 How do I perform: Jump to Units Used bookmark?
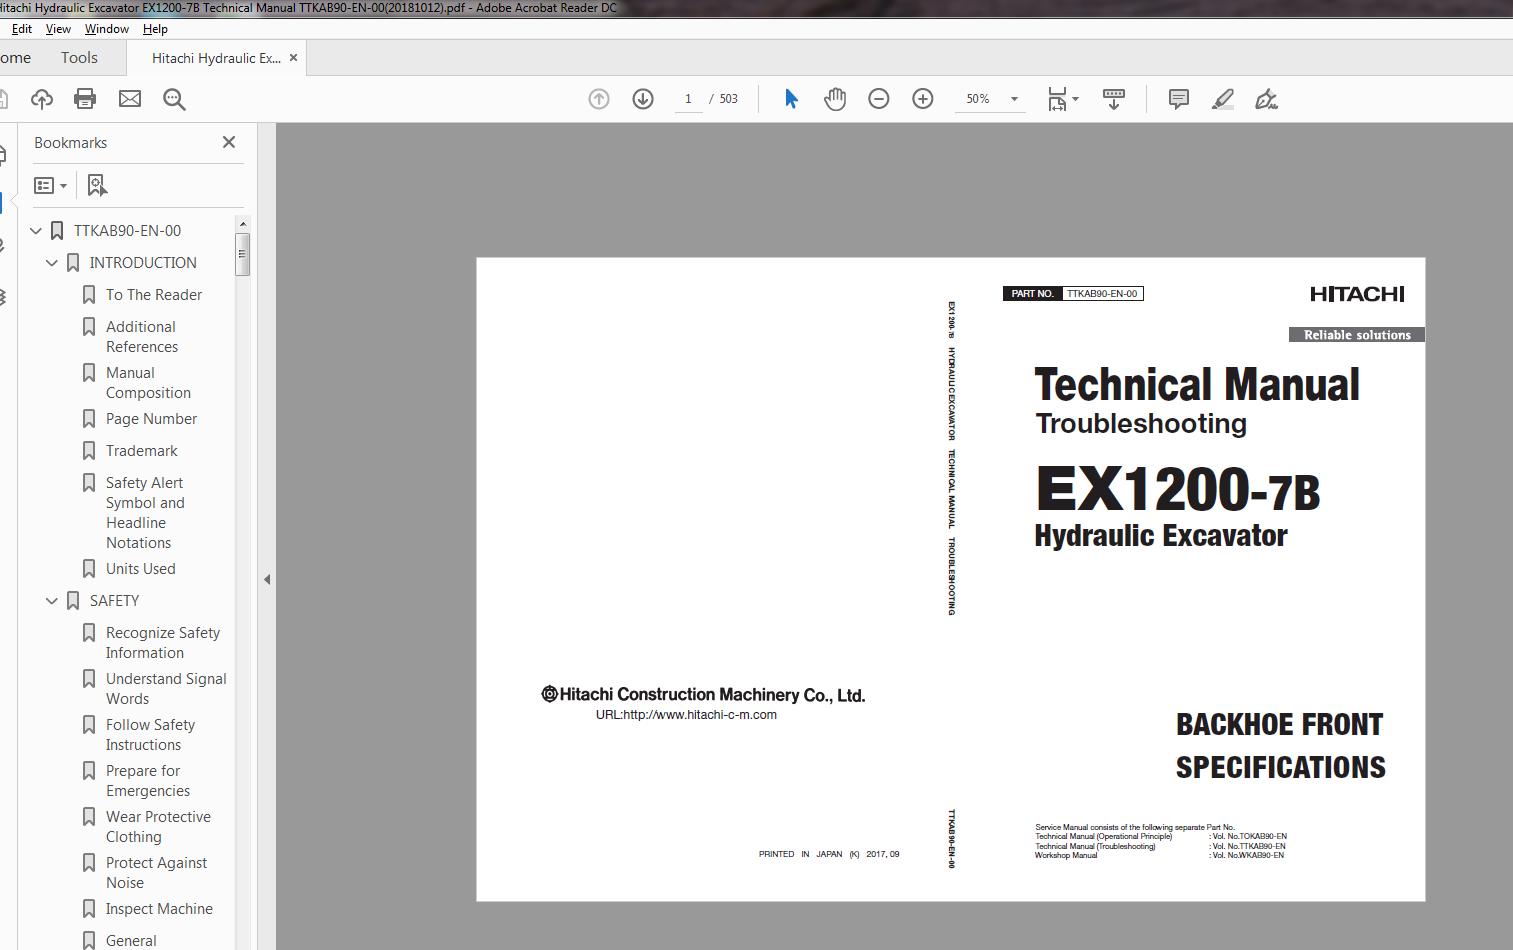coord(140,569)
